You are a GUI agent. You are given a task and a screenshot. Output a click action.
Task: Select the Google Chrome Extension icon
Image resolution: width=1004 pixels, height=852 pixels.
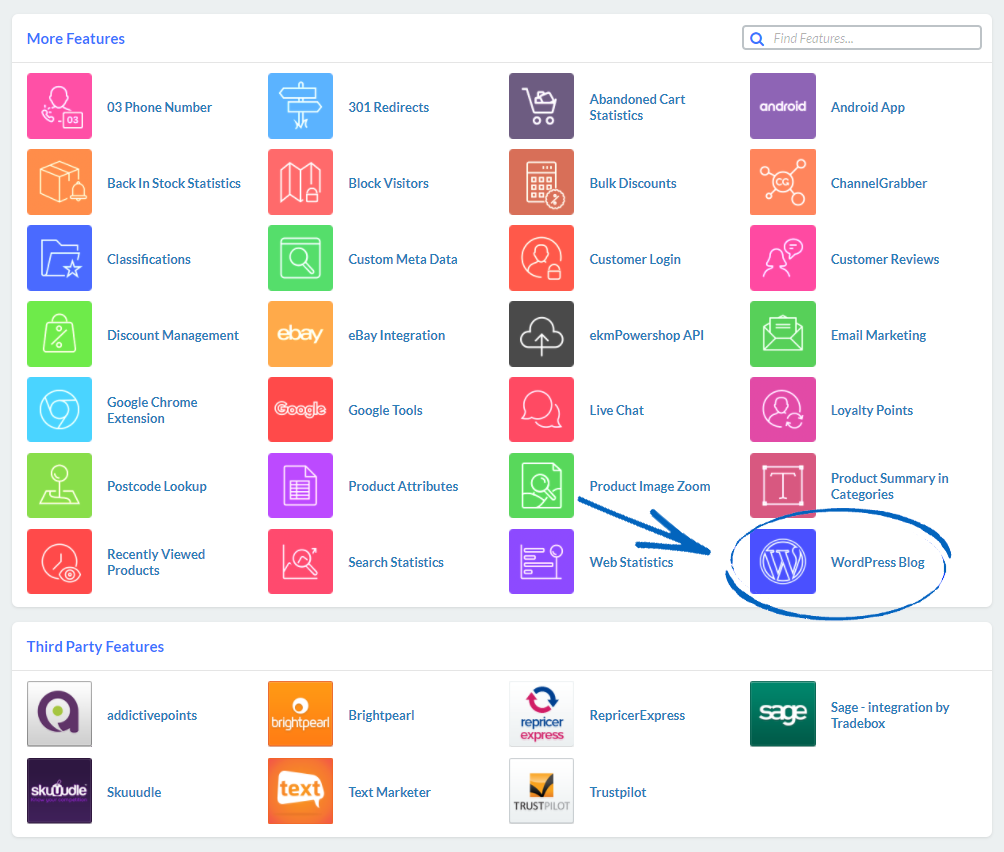59,410
